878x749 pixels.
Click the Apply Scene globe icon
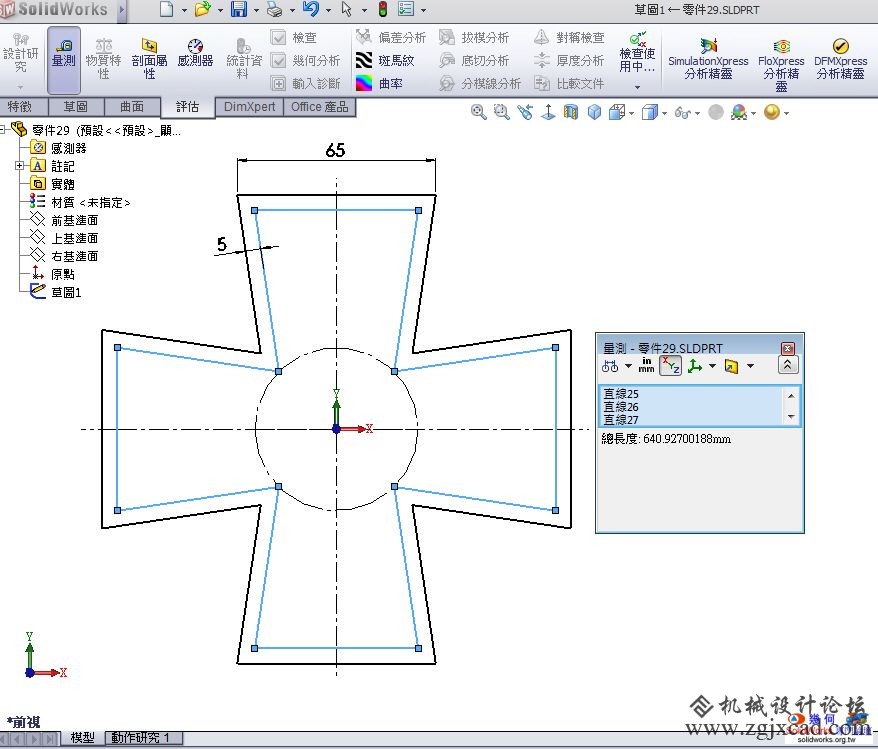[739, 113]
